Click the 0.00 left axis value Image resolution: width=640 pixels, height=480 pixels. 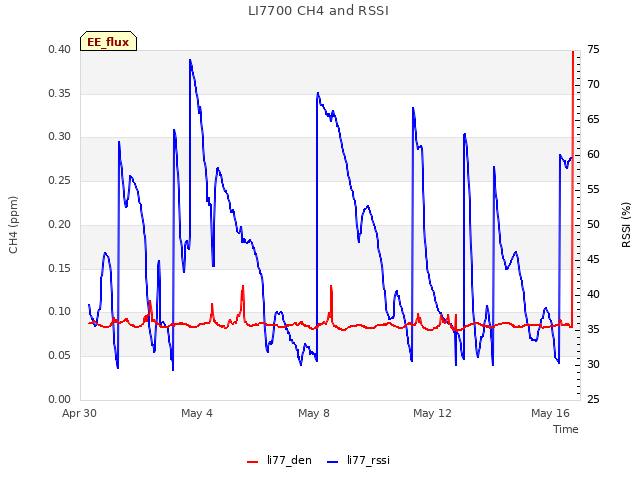tap(60, 399)
